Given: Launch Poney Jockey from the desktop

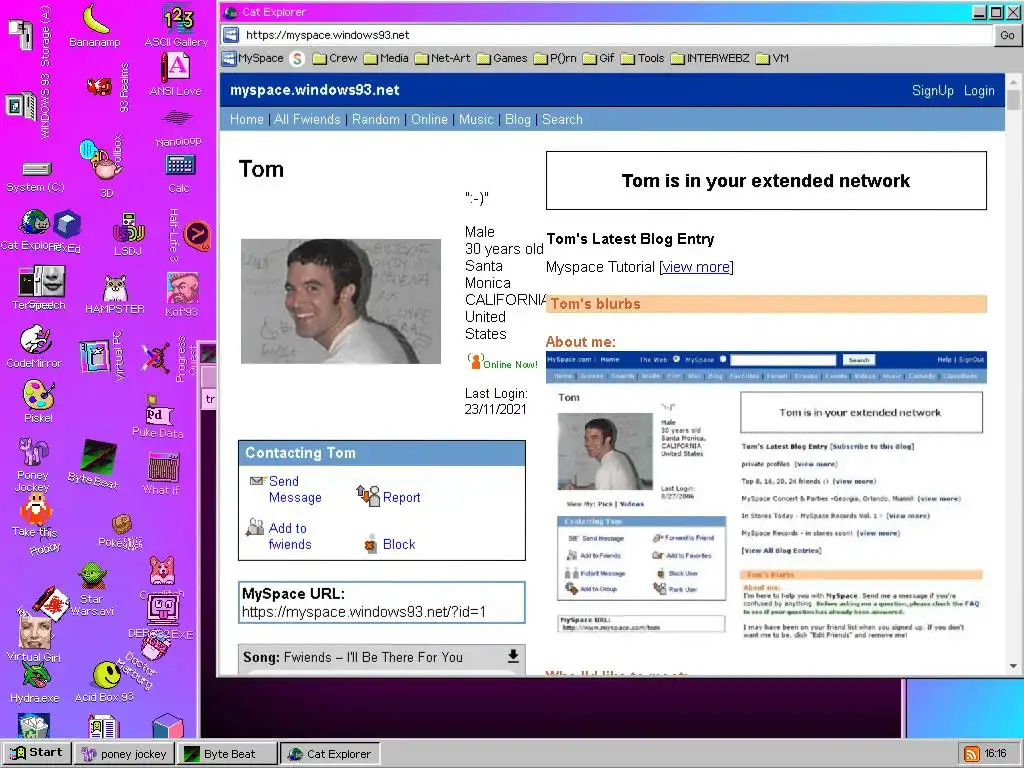Looking at the screenshot, I should pyautogui.click(x=32, y=464).
